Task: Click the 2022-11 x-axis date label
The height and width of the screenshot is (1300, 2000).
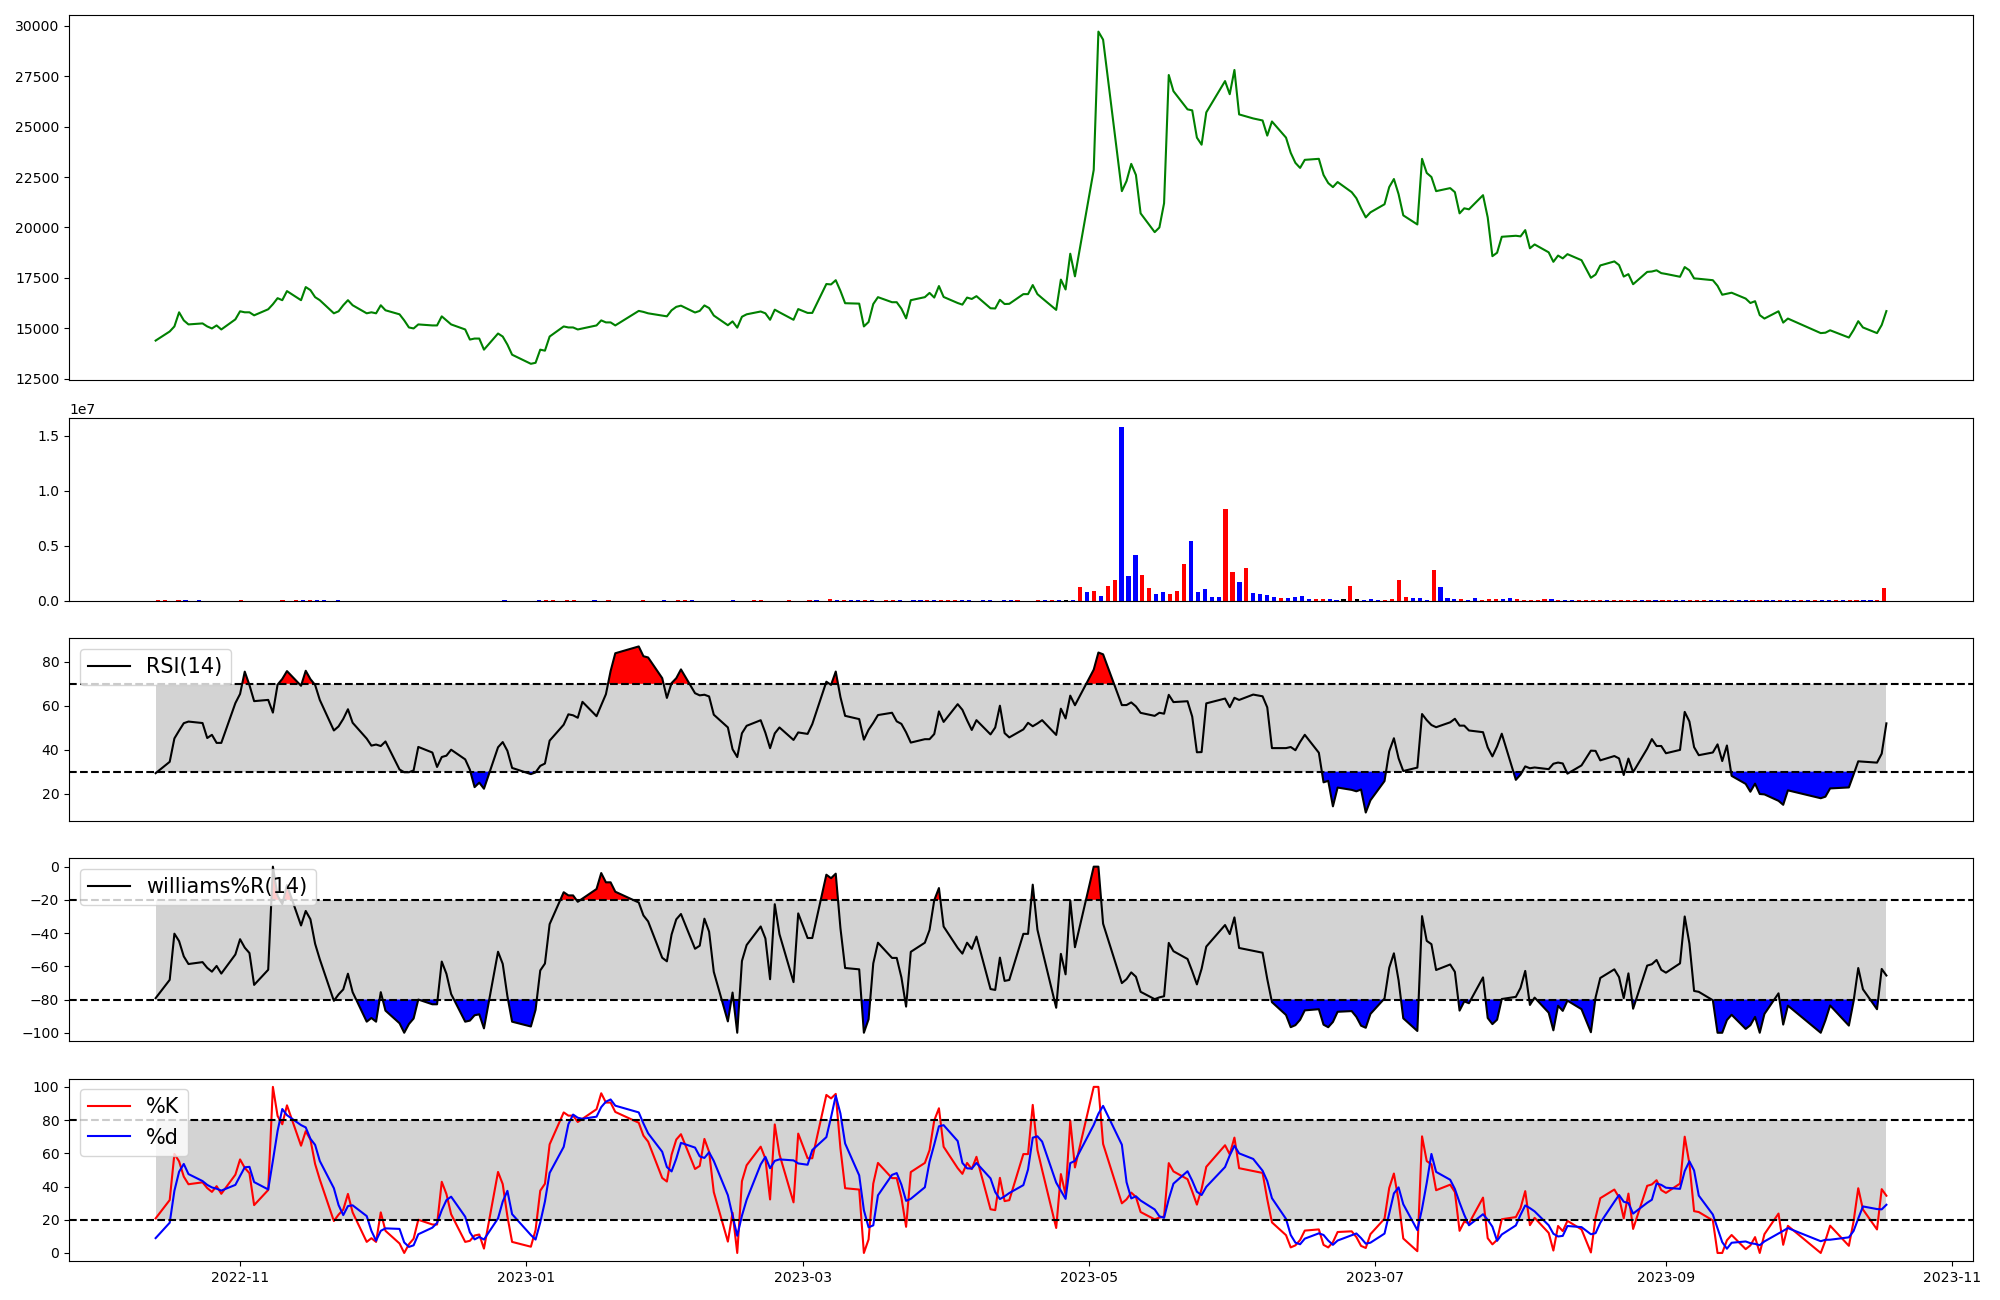Action: click(x=241, y=1277)
